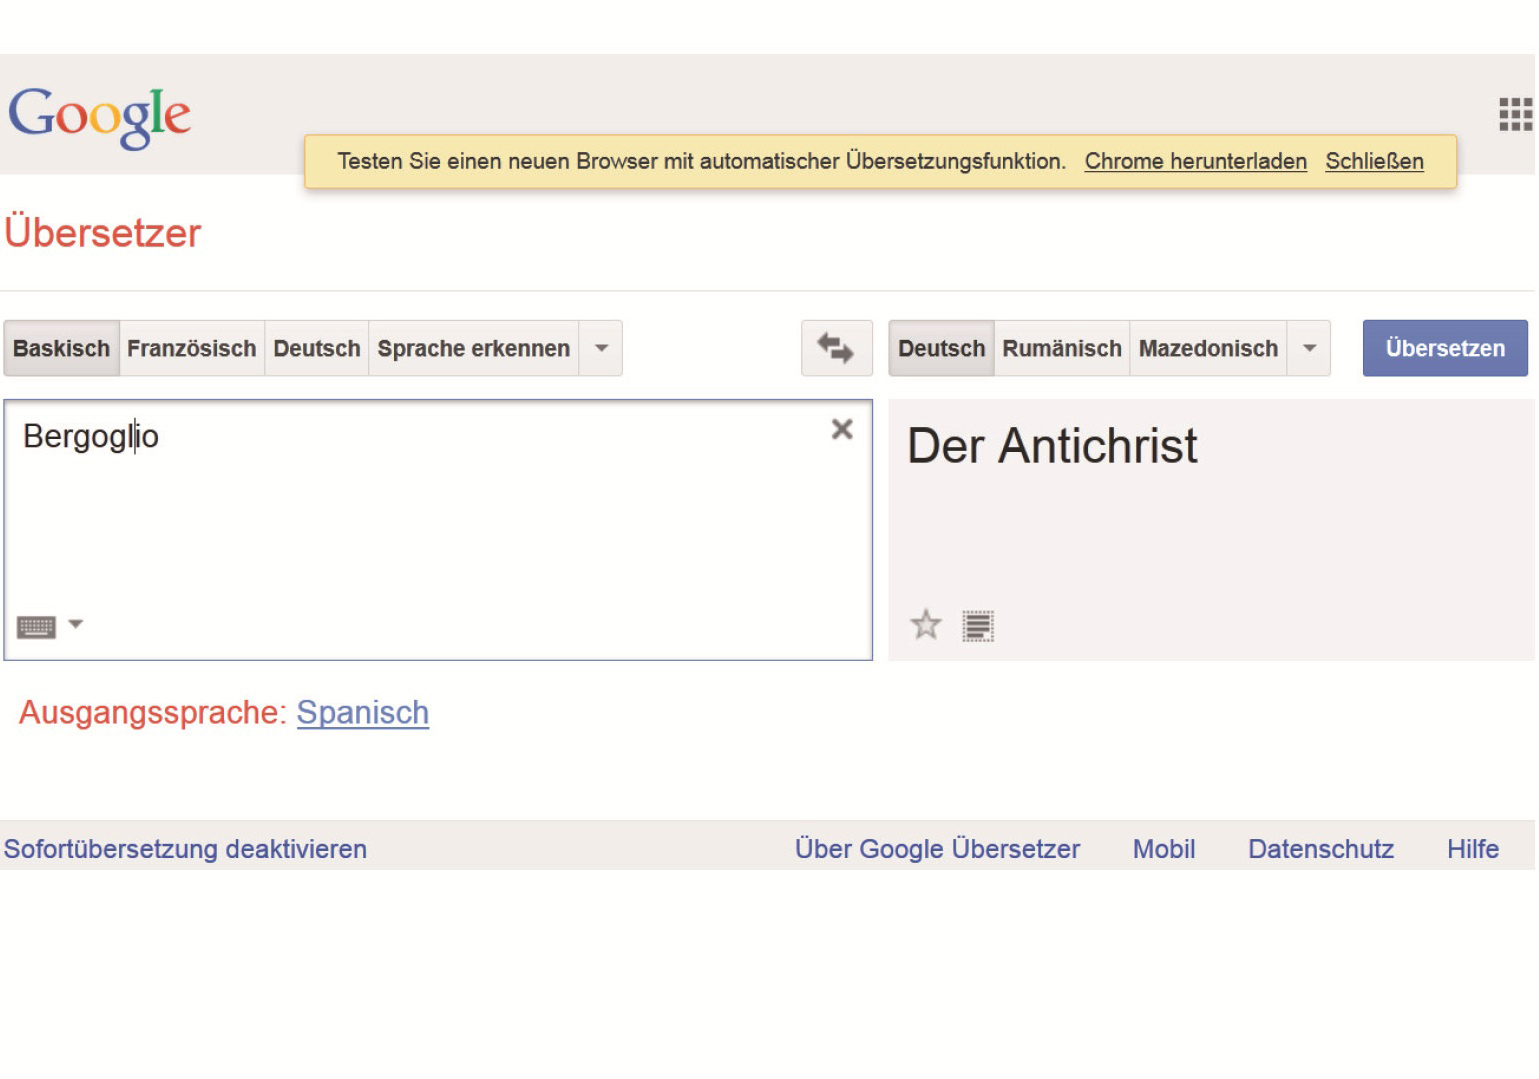The width and height of the screenshot is (1539, 1079).
Task: Click the Spanisch source language suggestion
Action: tap(362, 712)
